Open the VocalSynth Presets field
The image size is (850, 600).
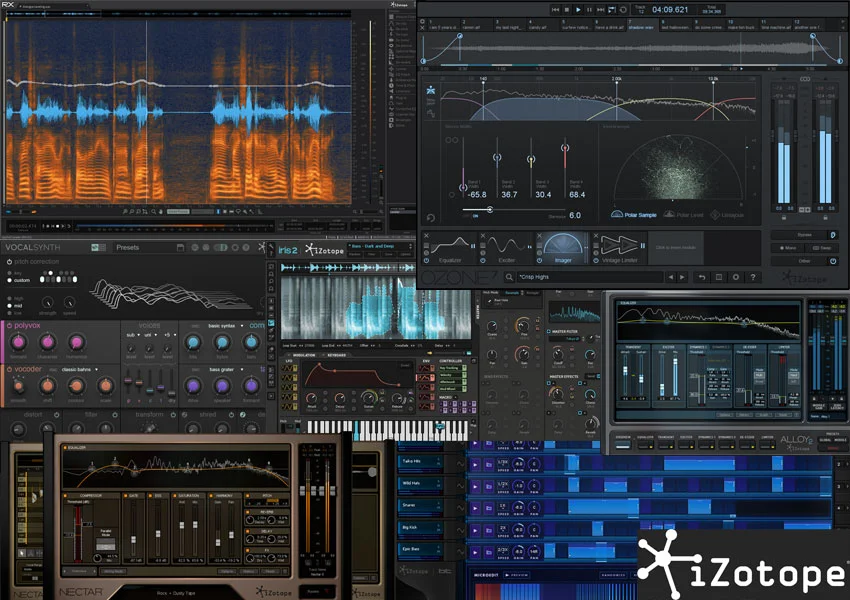147,247
